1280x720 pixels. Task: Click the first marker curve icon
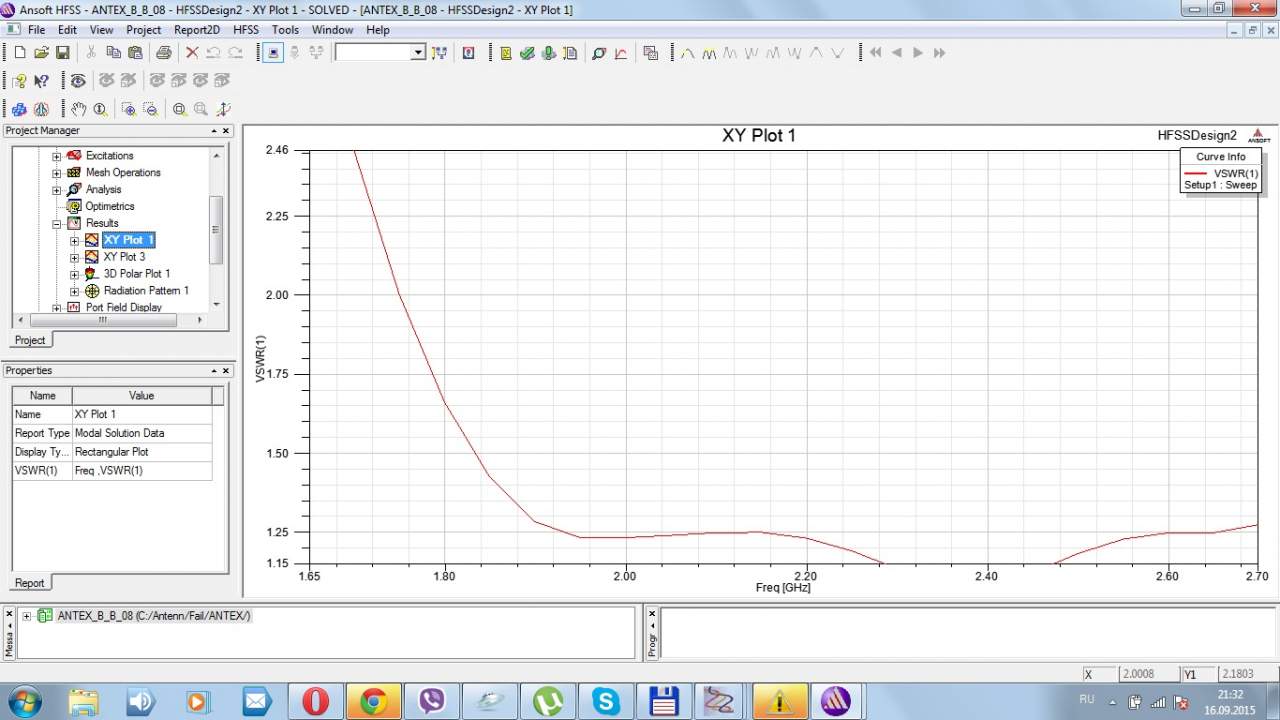[688, 53]
